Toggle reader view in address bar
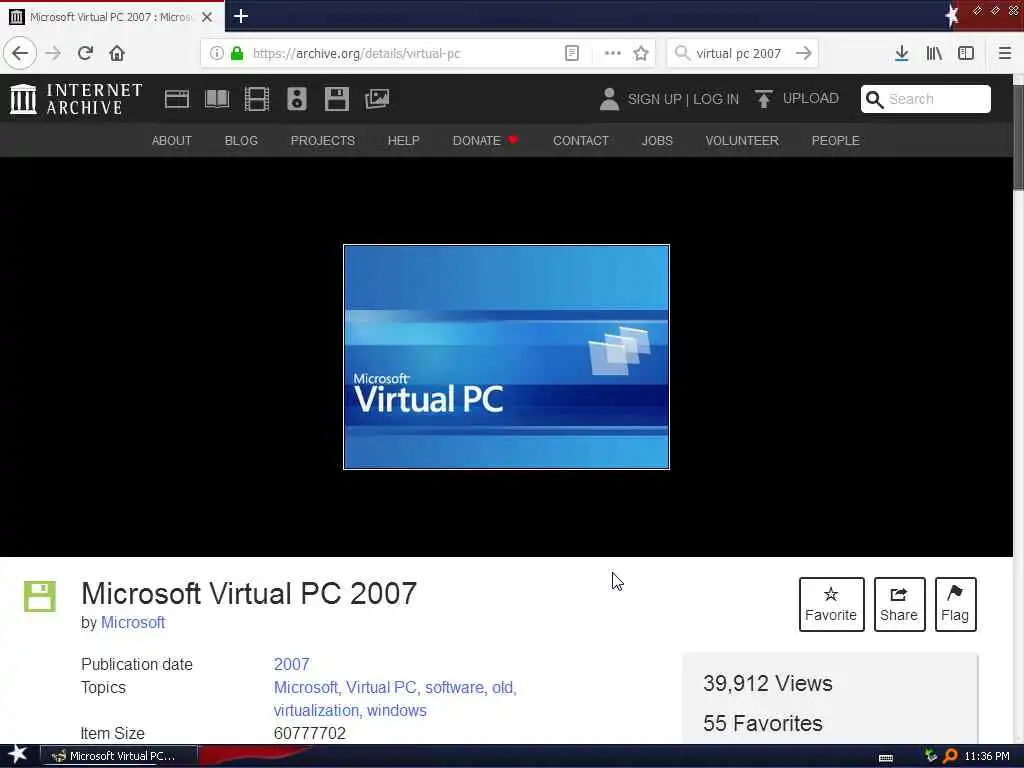Viewport: 1024px width, 768px height. [x=571, y=53]
